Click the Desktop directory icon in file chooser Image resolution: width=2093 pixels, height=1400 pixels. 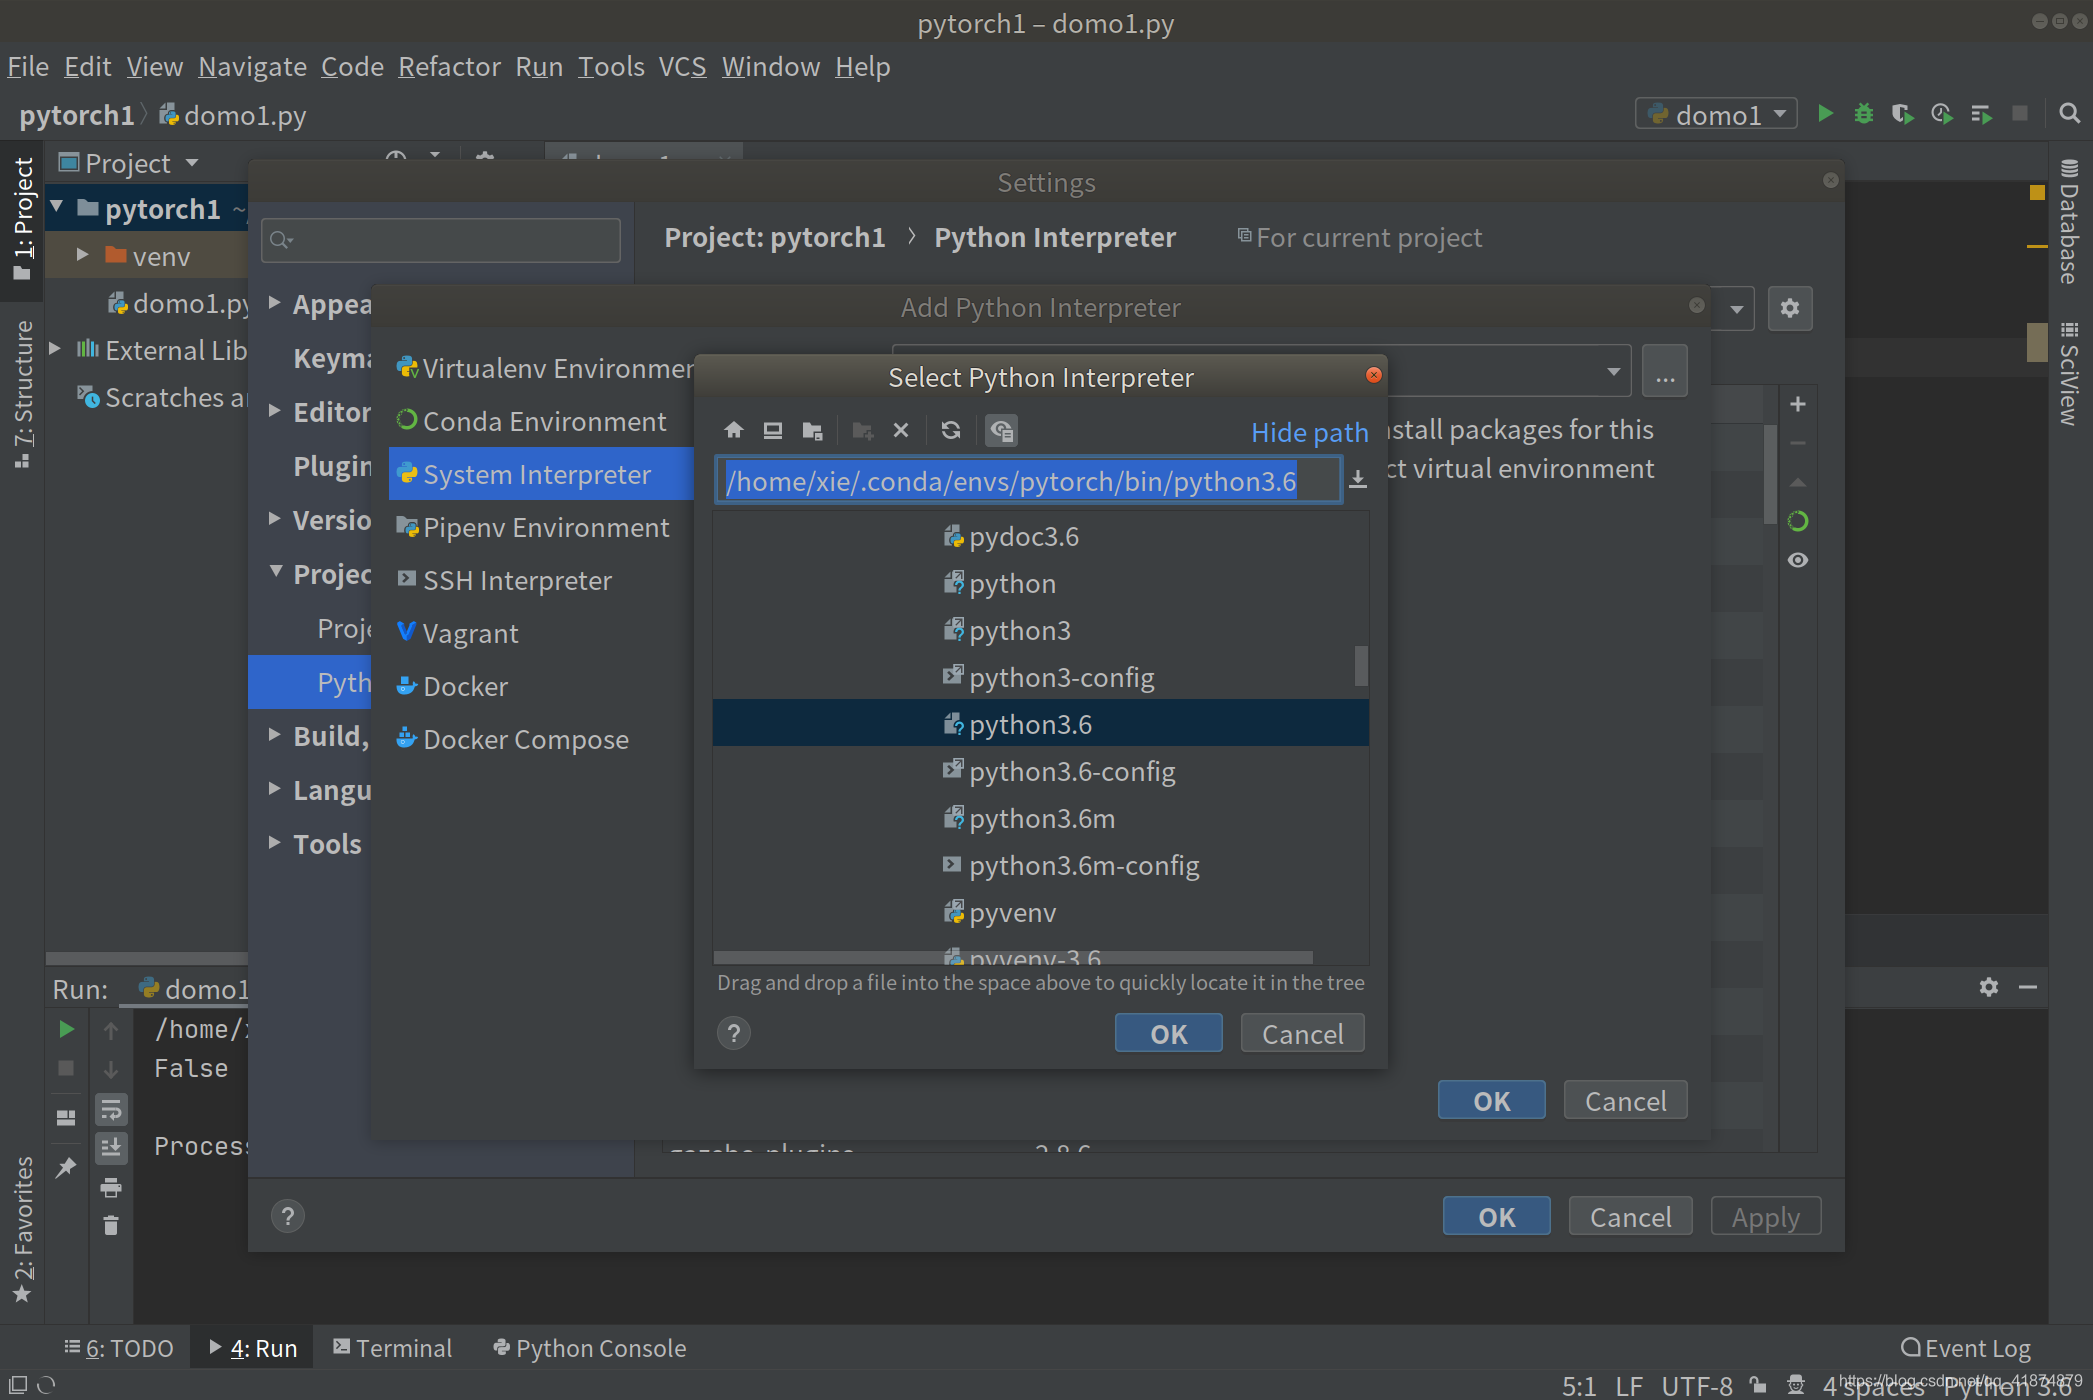pyautogui.click(x=772, y=431)
